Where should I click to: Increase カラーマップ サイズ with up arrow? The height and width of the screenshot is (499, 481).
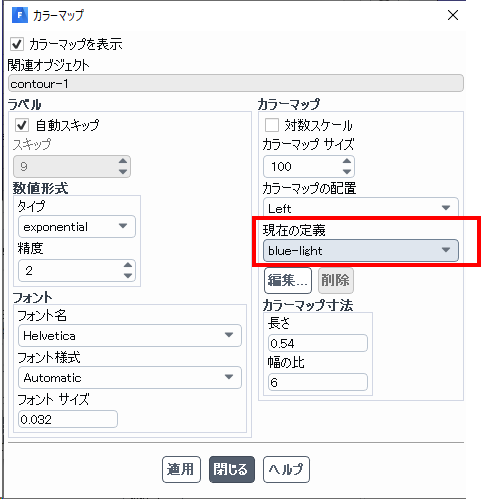(347, 161)
